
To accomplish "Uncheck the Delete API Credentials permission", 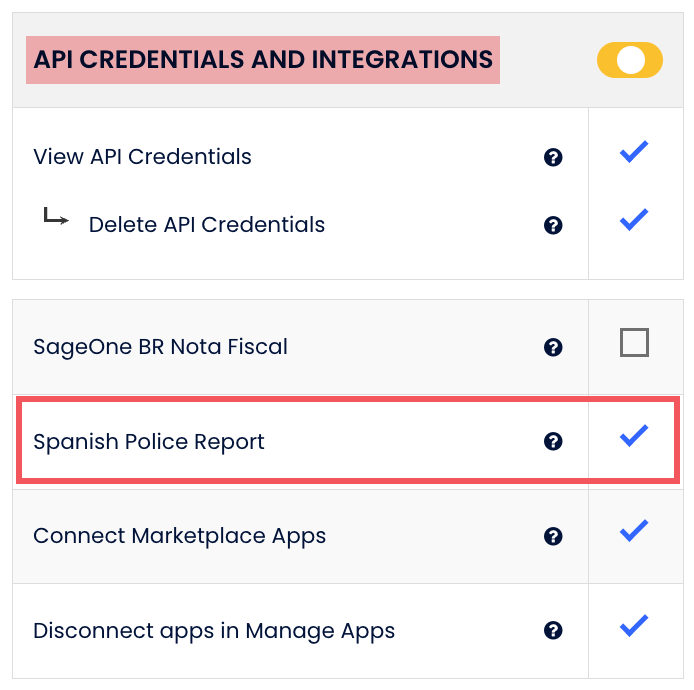I will point(634,219).
